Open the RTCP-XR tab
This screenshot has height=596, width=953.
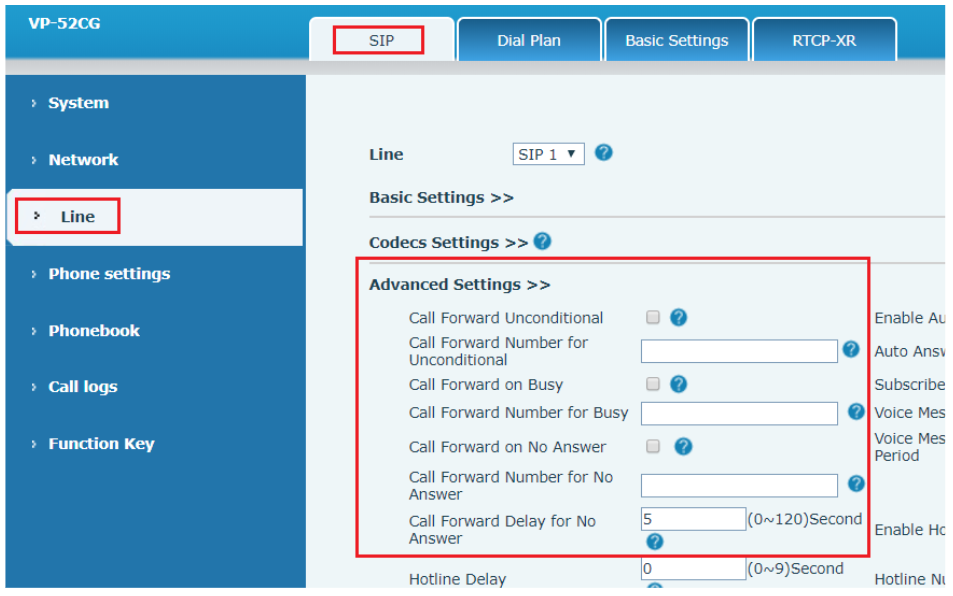(x=824, y=41)
